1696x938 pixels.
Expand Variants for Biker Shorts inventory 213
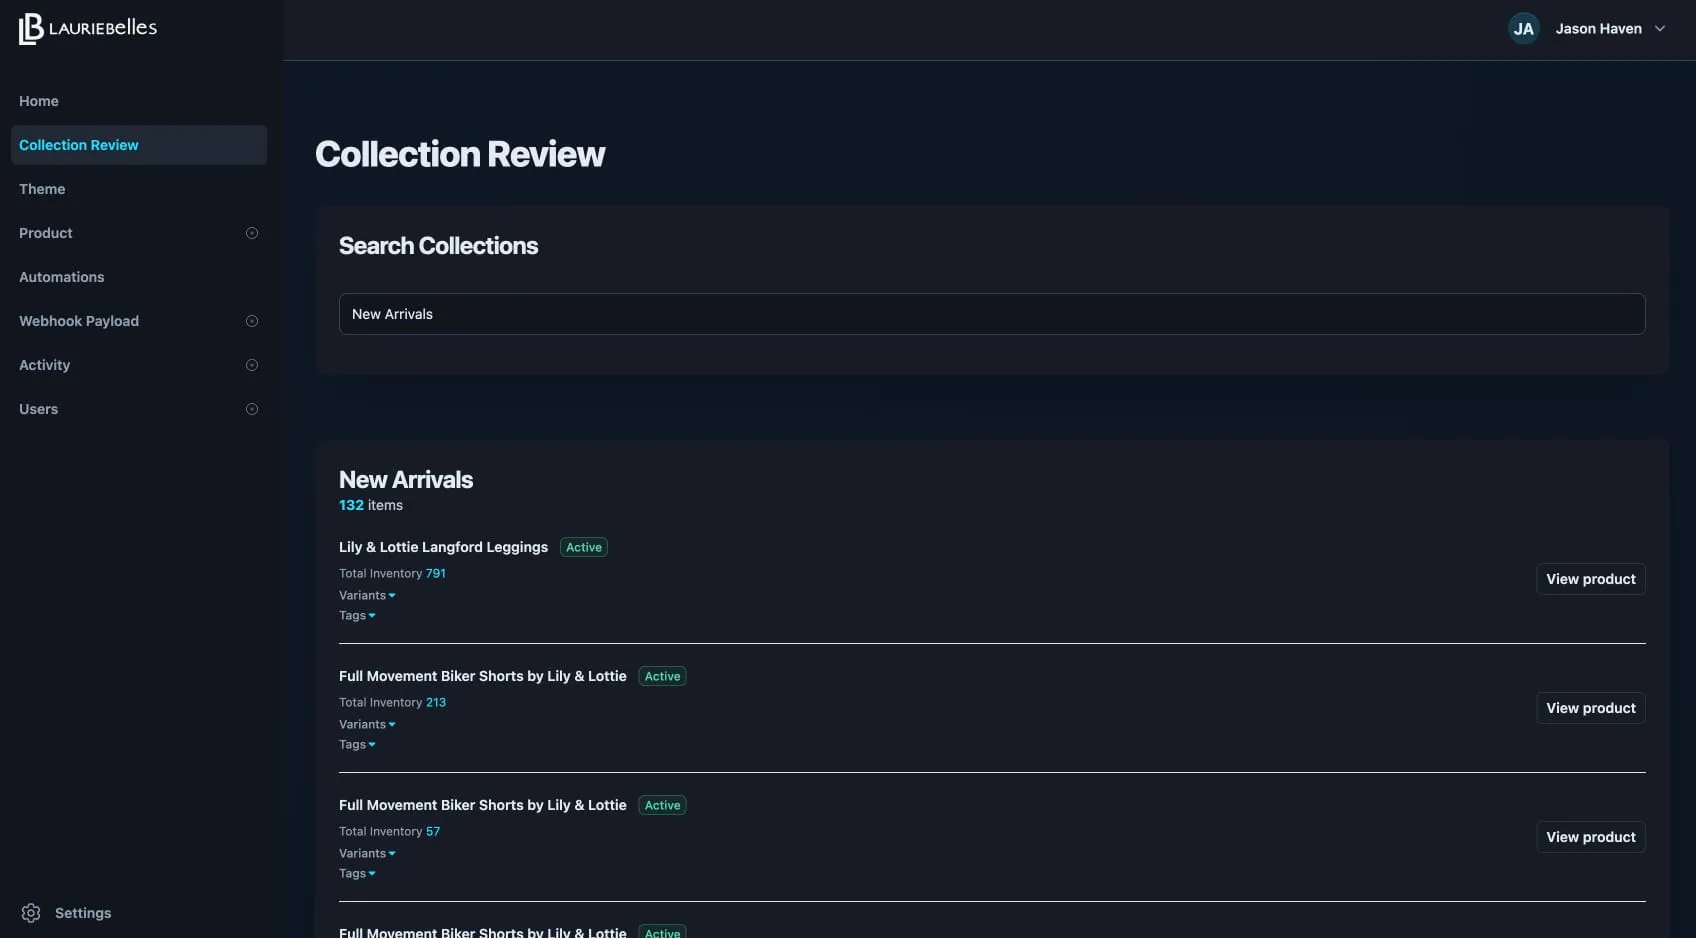(x=367, y=724)
